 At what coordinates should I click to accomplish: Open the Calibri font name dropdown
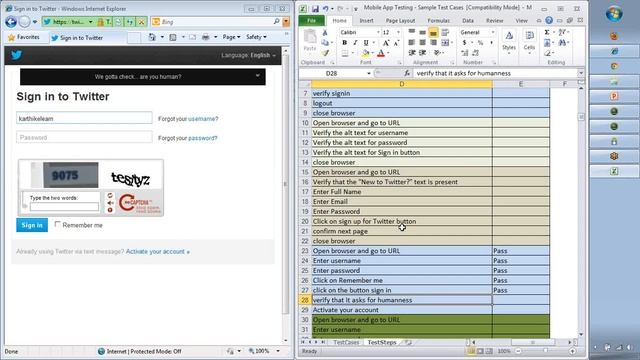[x=378, y=32]
